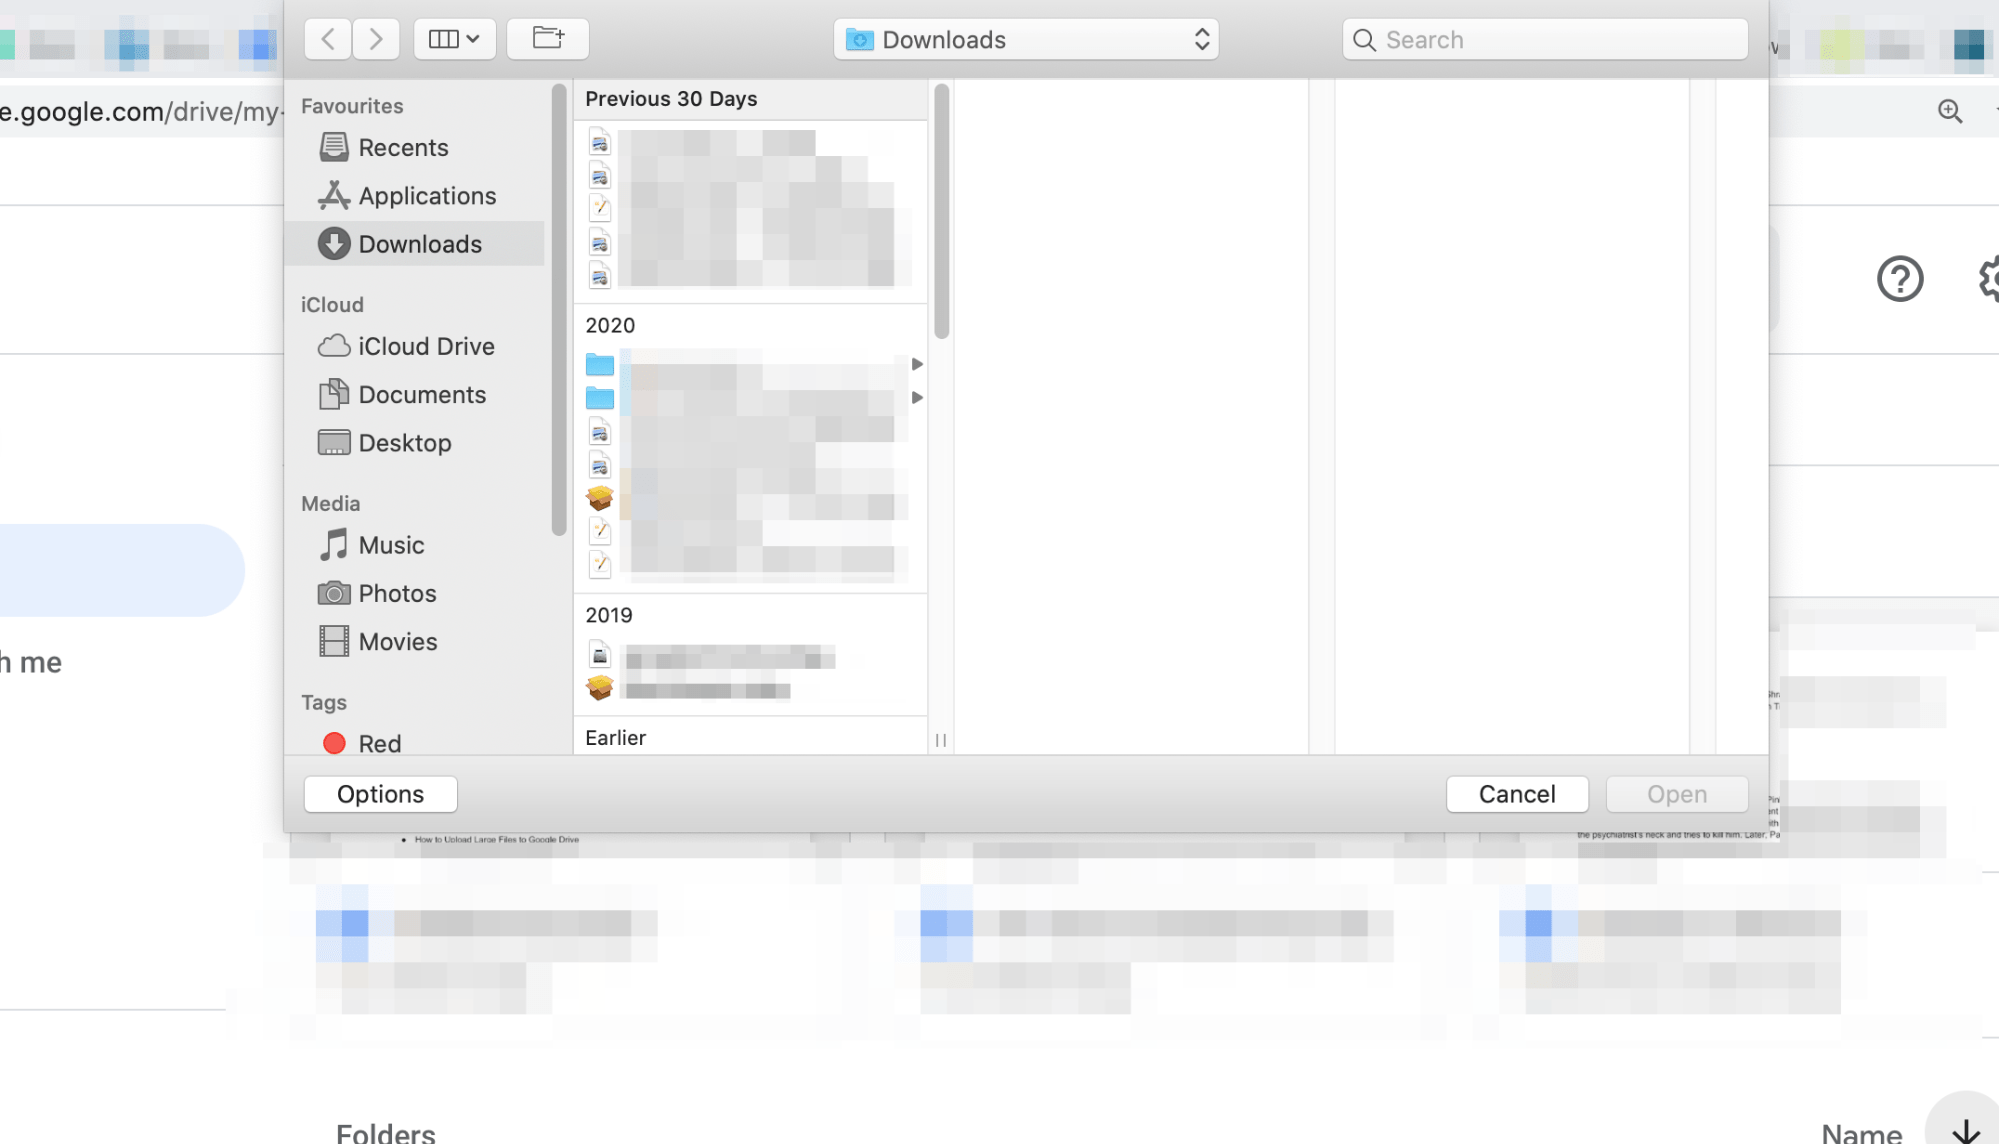Select the Movies icon in Media
This screenshot has width=1999, height=1145.
334,641
